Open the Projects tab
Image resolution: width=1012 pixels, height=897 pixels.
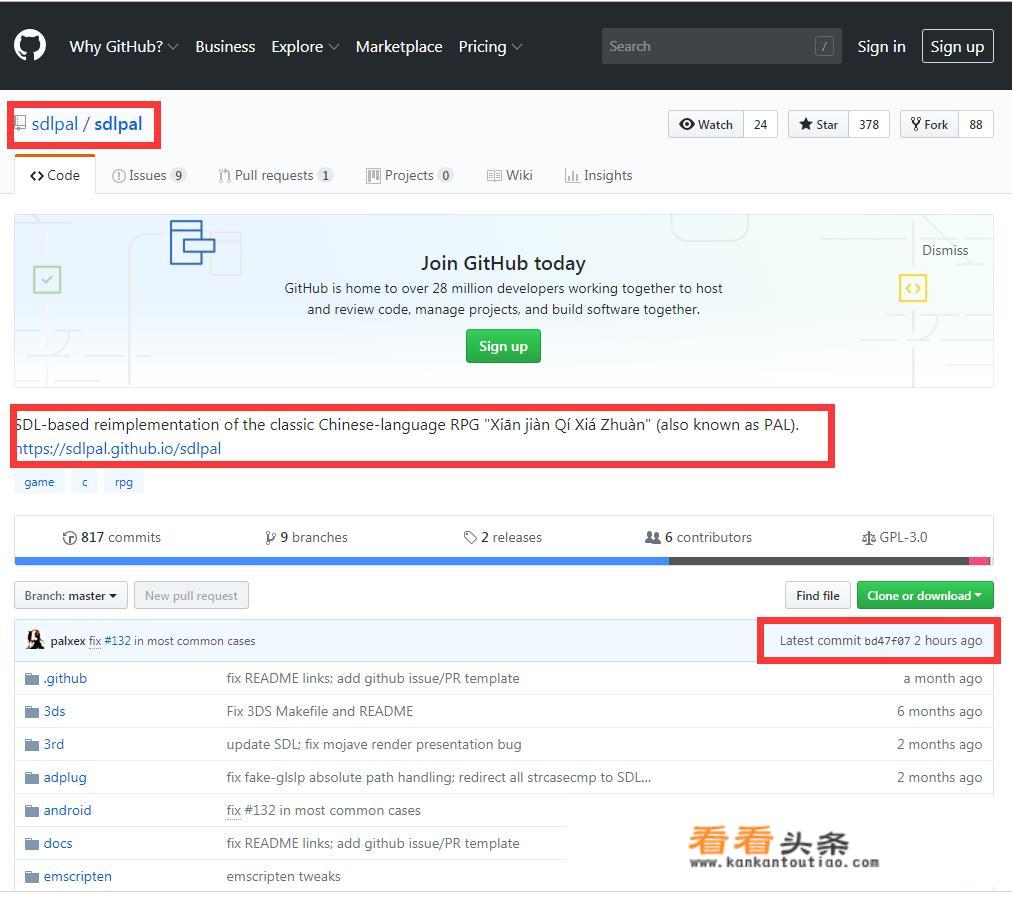pyautogui.click(x=409, y=175)
